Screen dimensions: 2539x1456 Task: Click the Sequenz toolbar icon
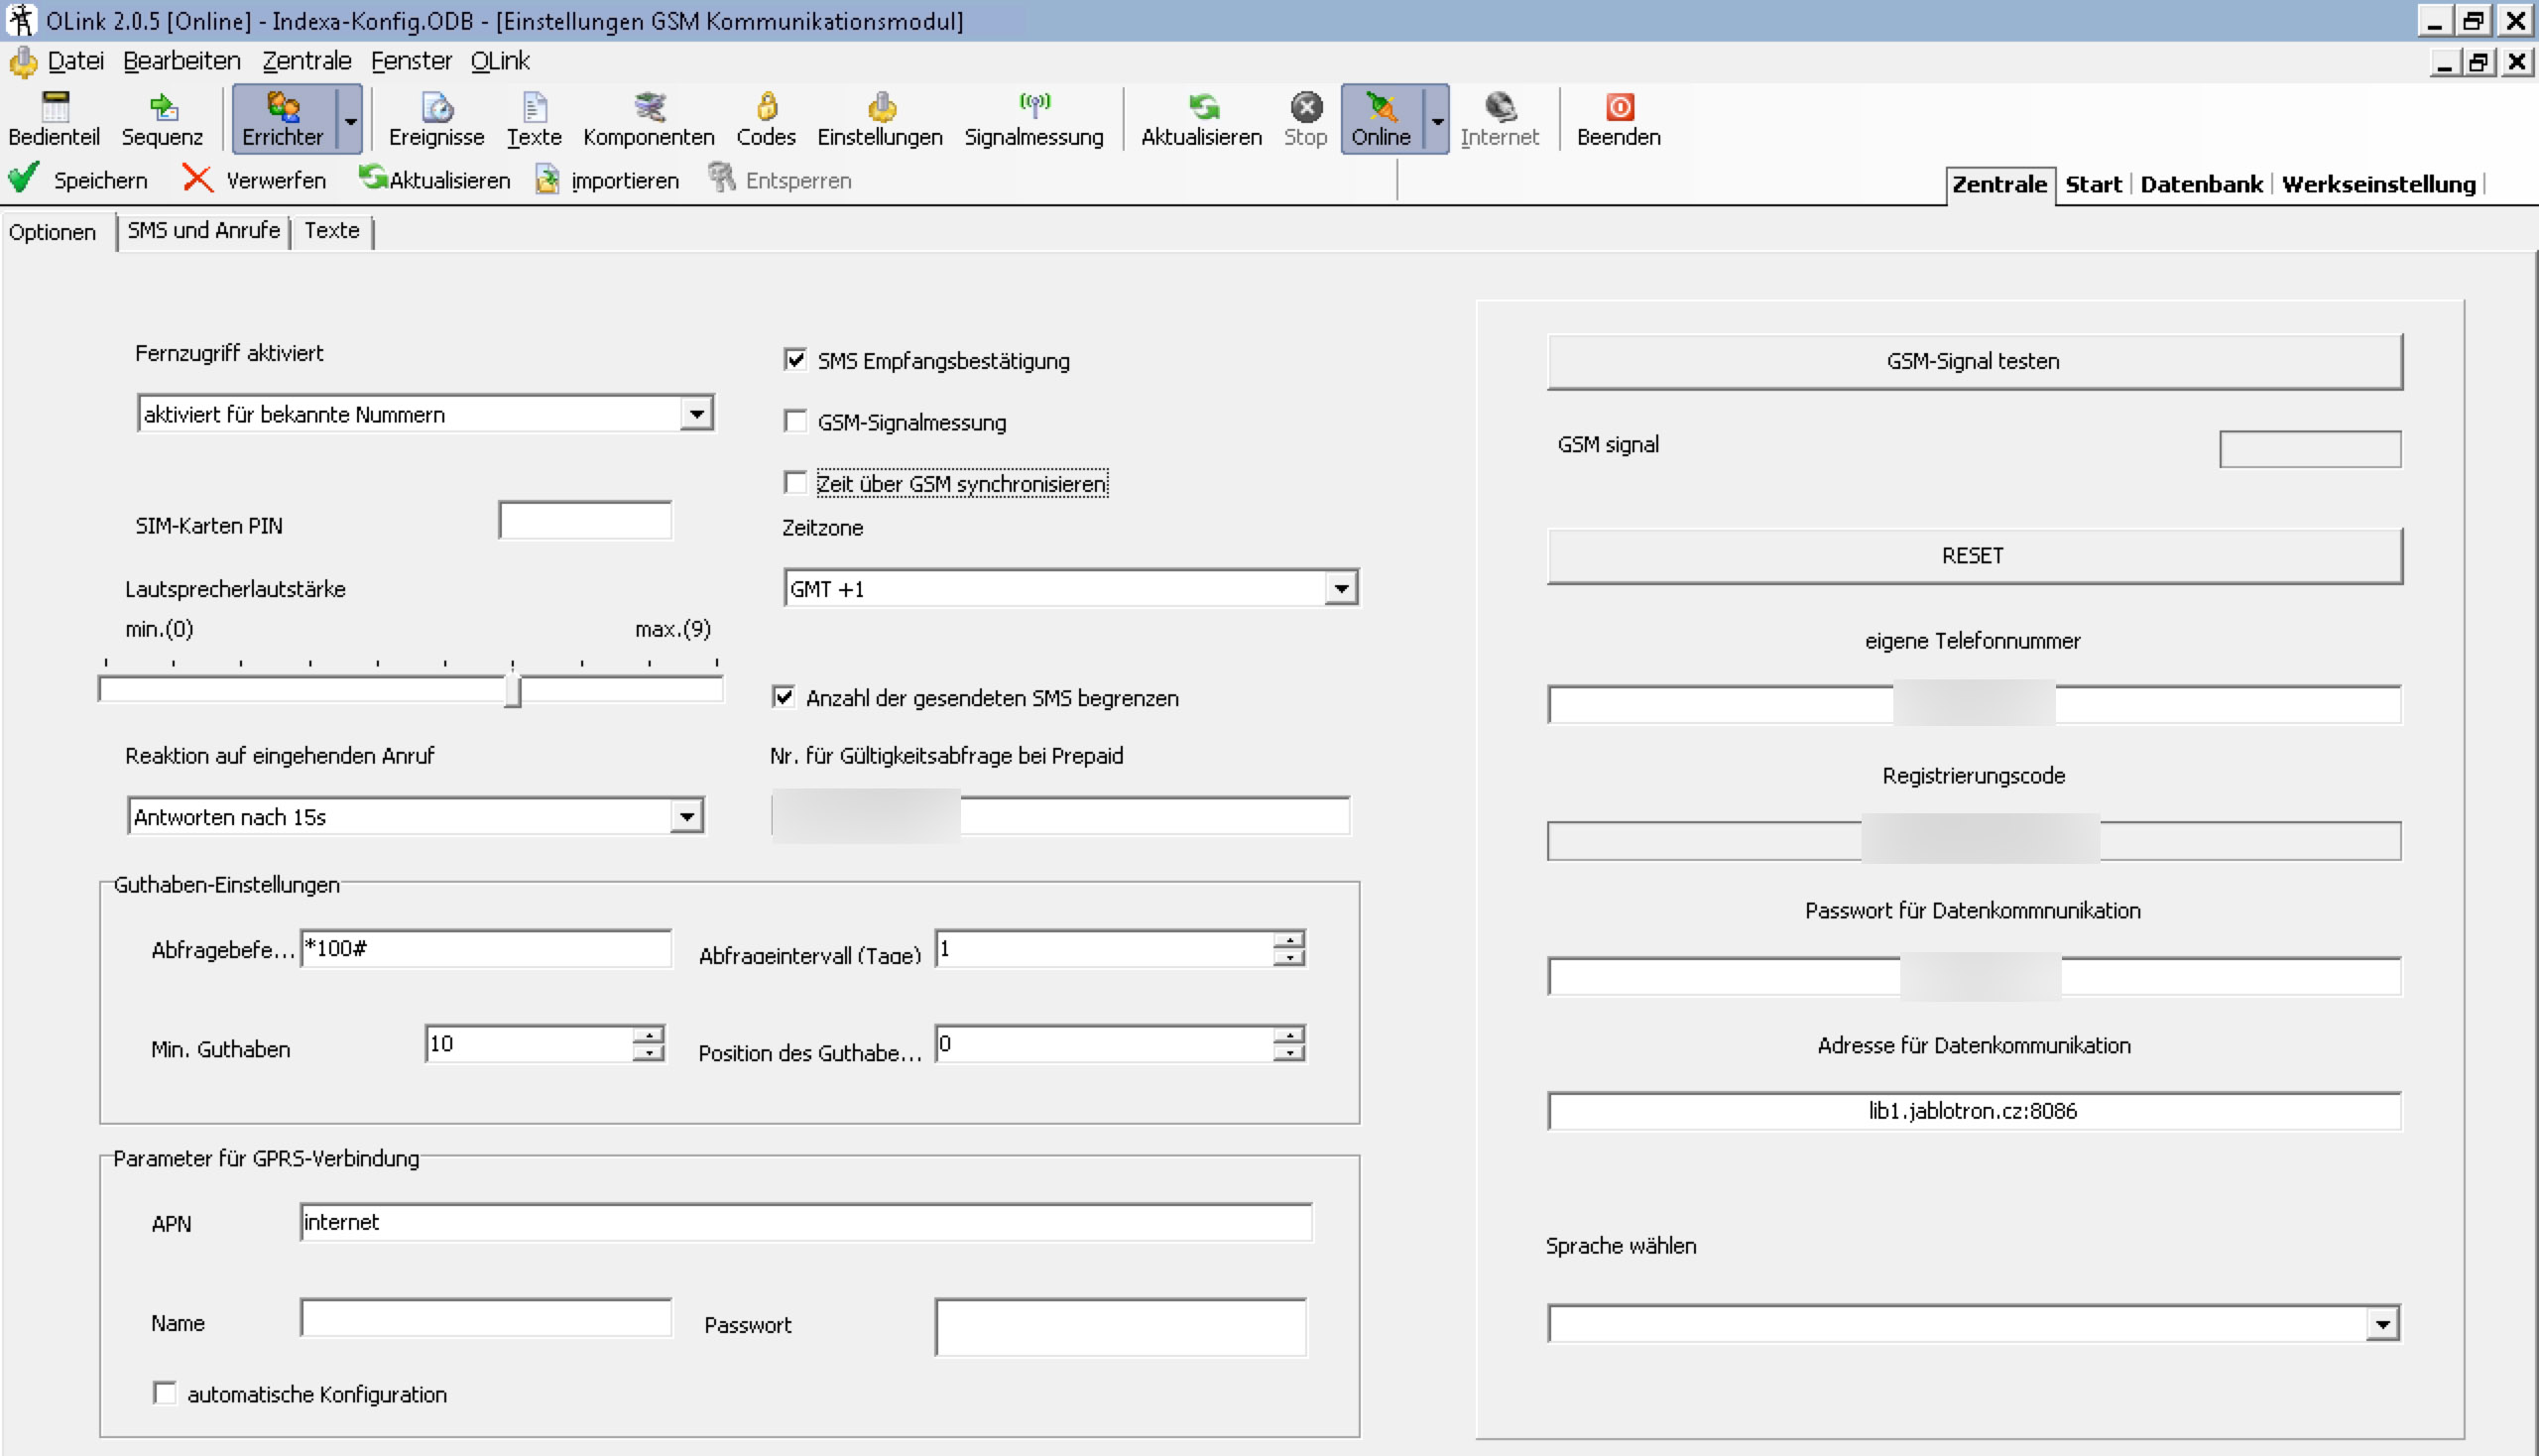tap(162, 118)
